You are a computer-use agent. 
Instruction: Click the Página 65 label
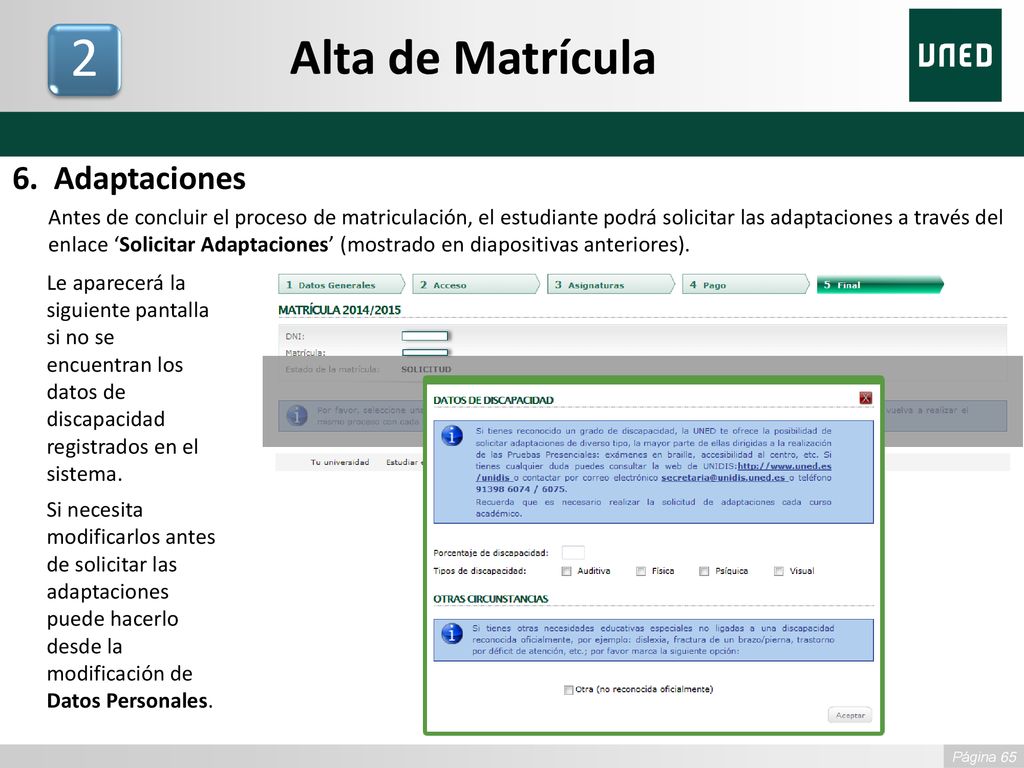[984, 757]
